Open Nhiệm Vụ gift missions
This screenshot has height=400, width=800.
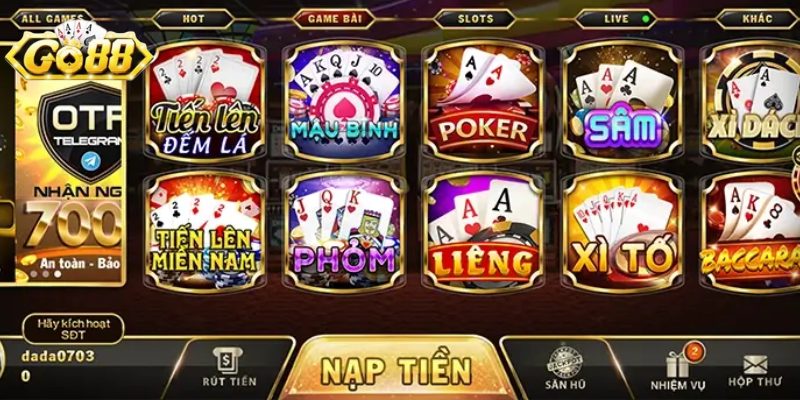tap(678, 368)
